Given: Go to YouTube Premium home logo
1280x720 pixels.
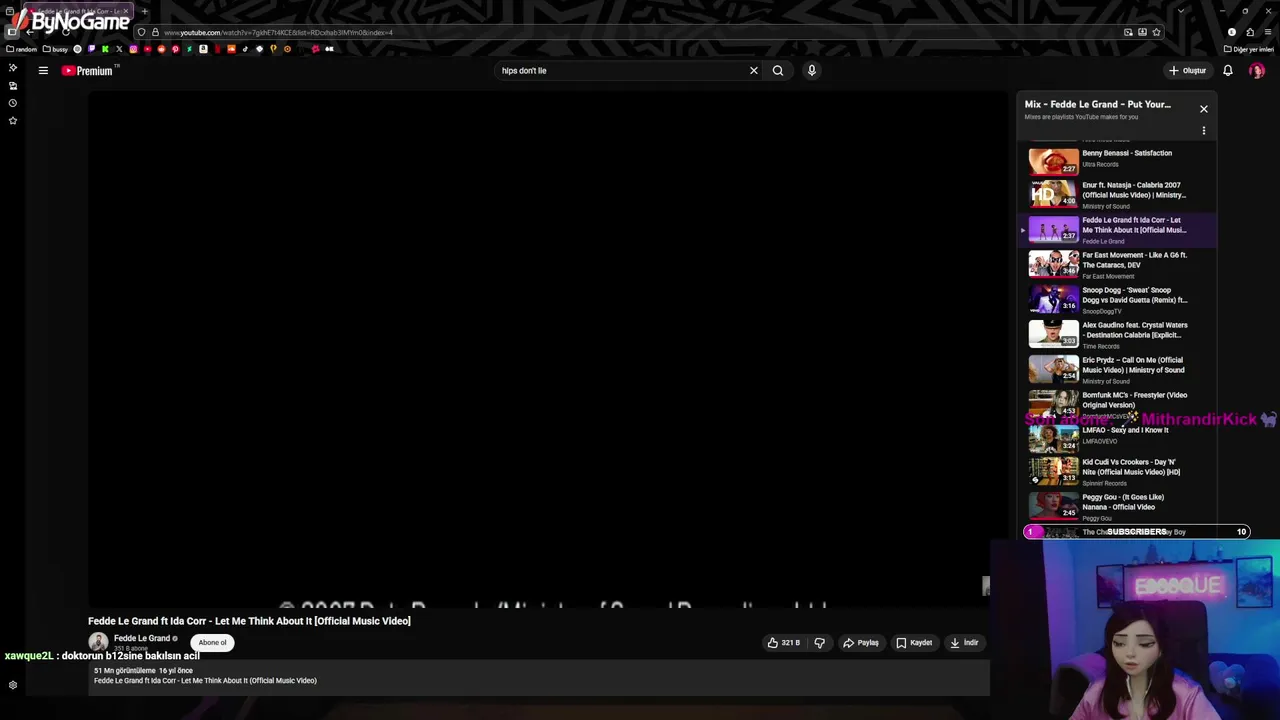Looking at the screenshot, I should (88, 70).
